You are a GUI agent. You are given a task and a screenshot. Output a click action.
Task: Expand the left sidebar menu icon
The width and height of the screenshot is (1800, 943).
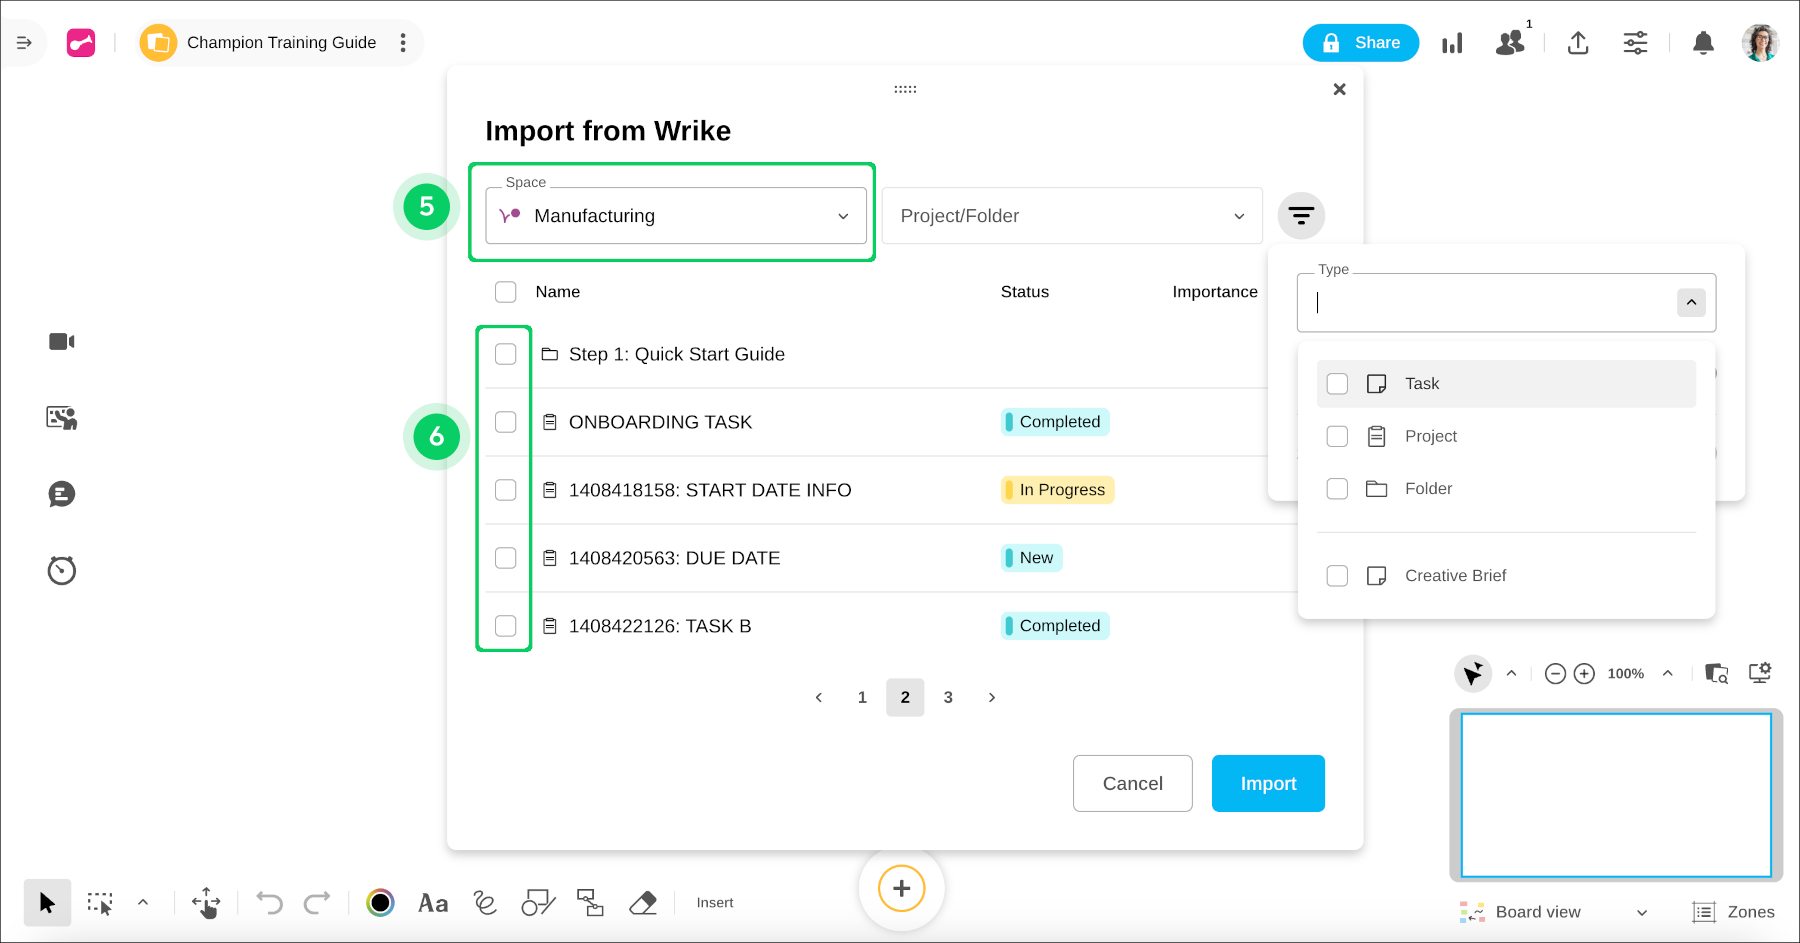click(24, 43)
